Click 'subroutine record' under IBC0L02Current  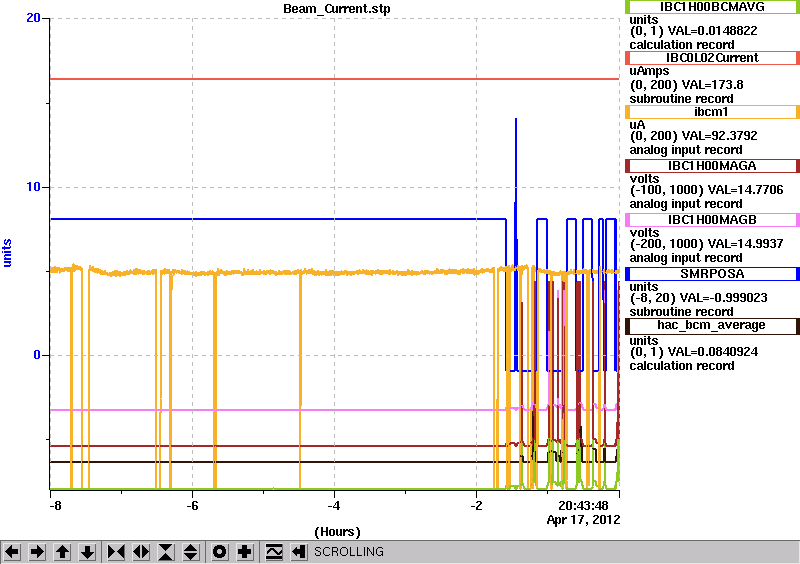pos(681,99)
